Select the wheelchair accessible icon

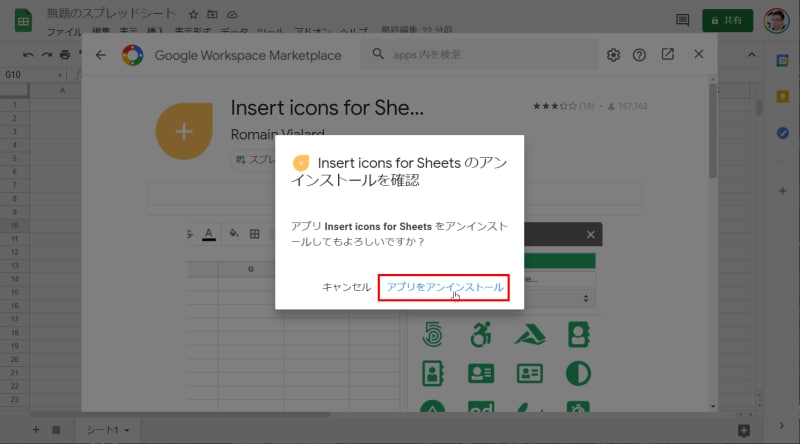[x=481, y=335]
